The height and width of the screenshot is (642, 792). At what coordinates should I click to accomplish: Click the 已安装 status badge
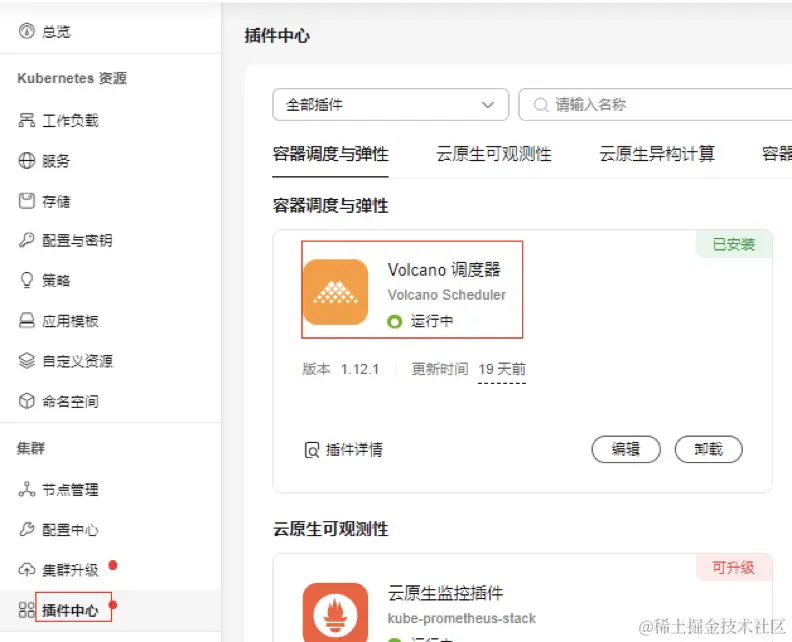pyautogui.click(x=734, y=244)
